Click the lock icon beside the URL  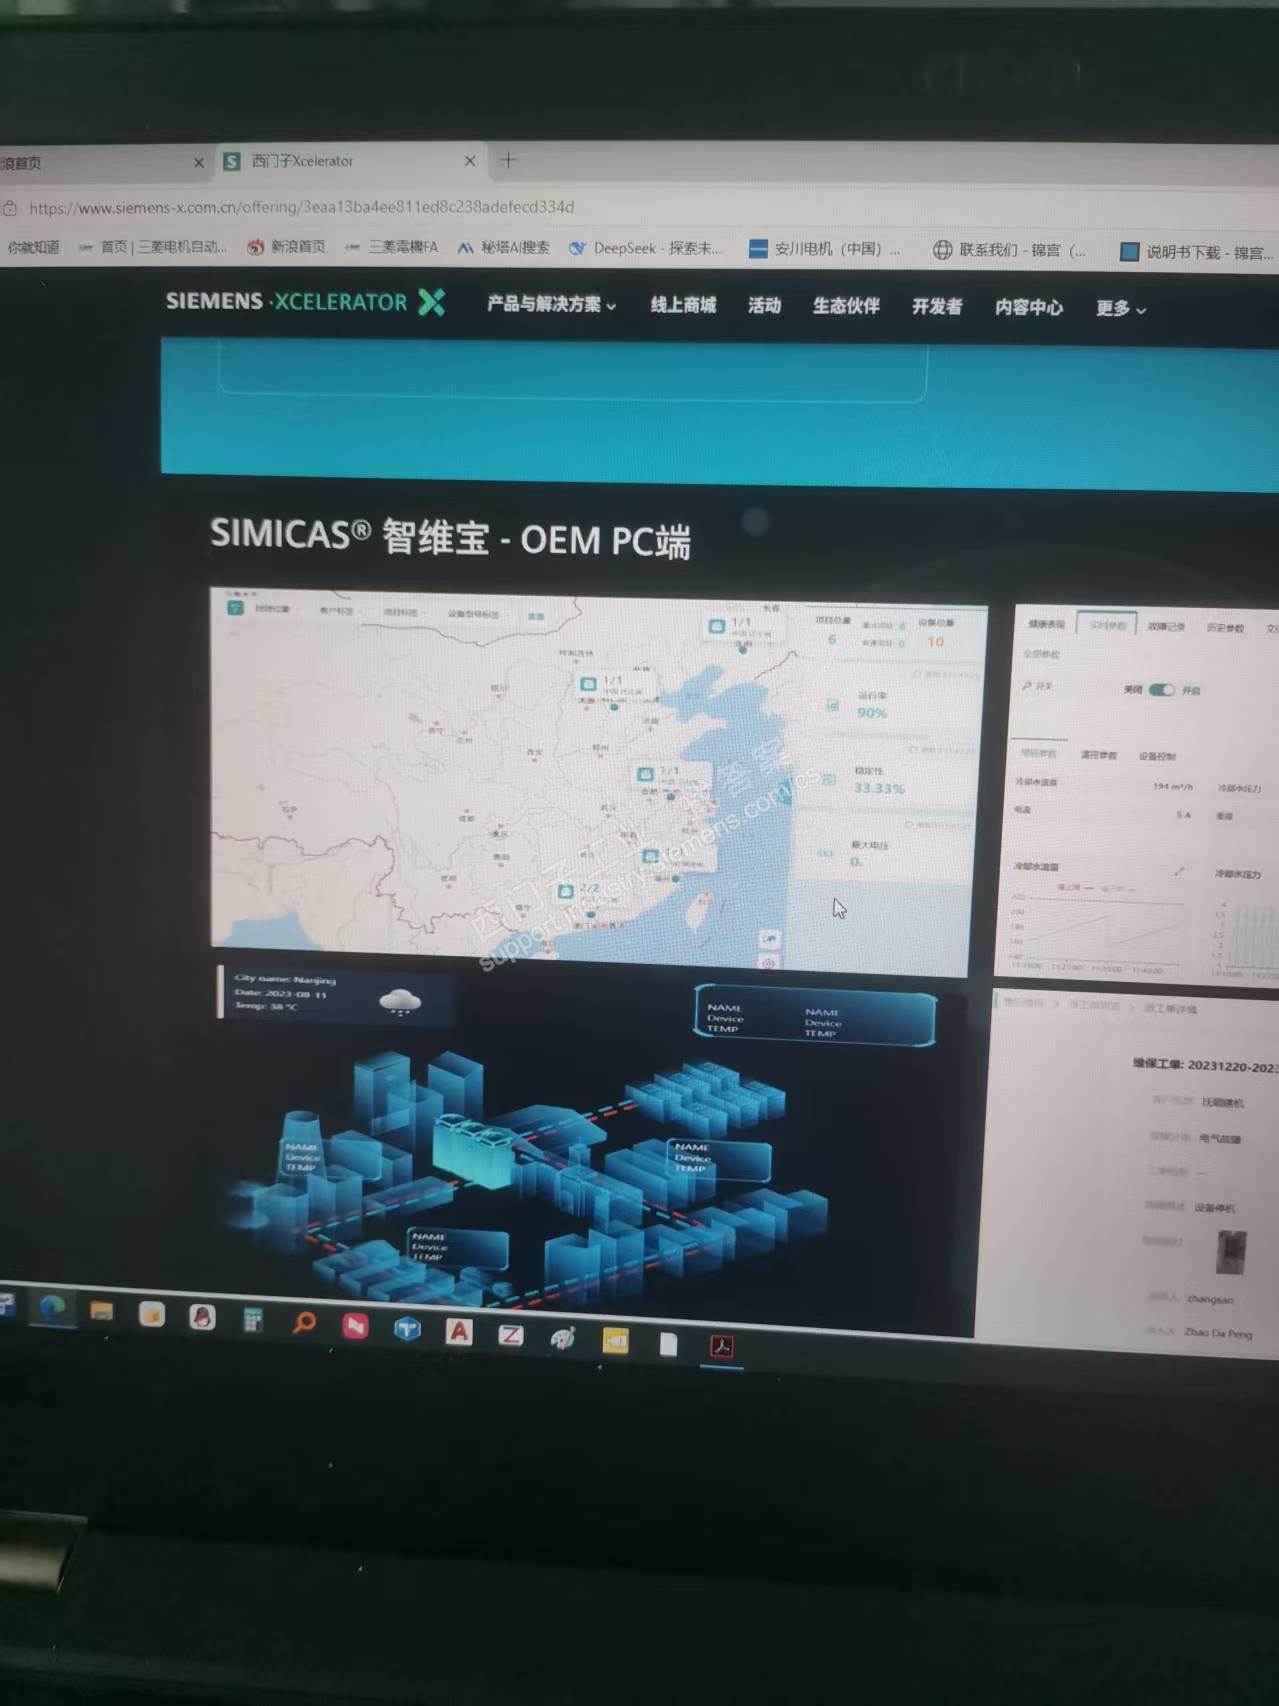coord(9,208)
